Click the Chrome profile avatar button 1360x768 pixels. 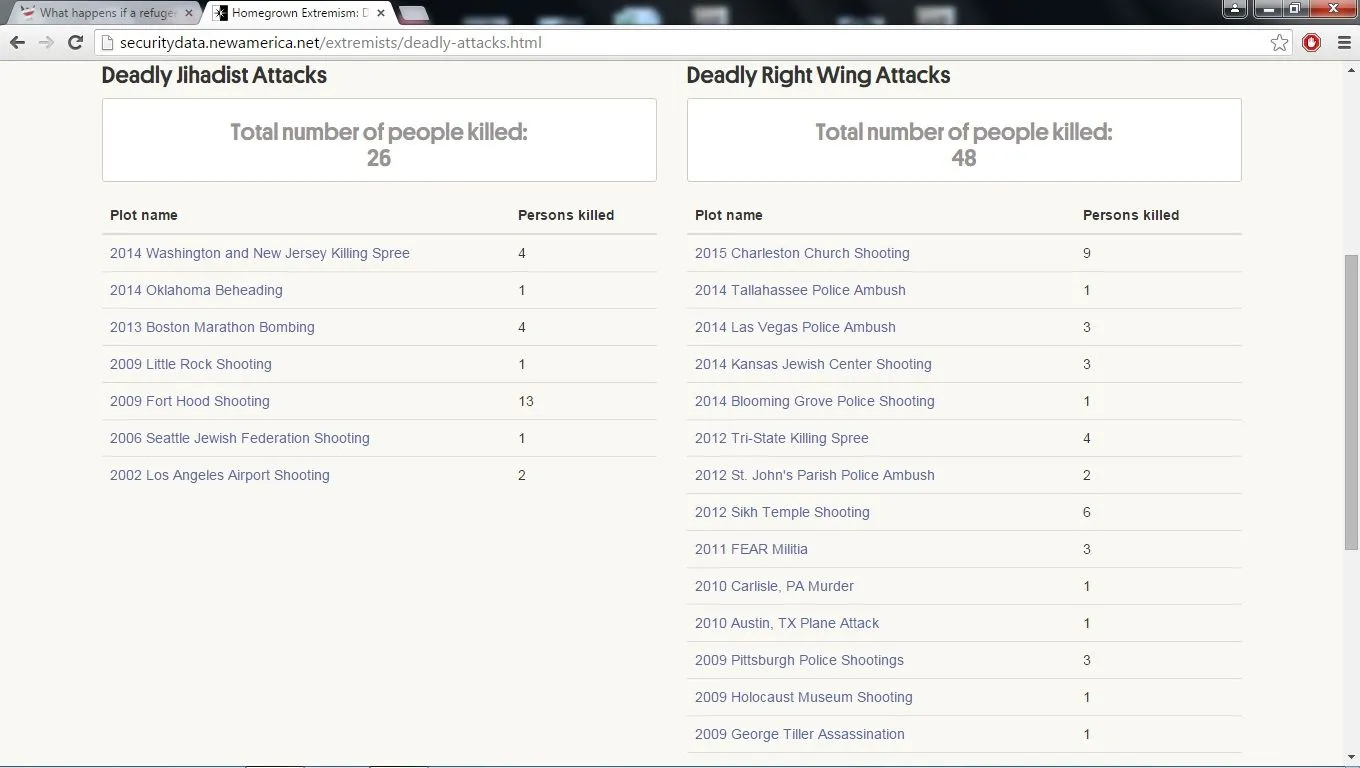coord(1234,8)
